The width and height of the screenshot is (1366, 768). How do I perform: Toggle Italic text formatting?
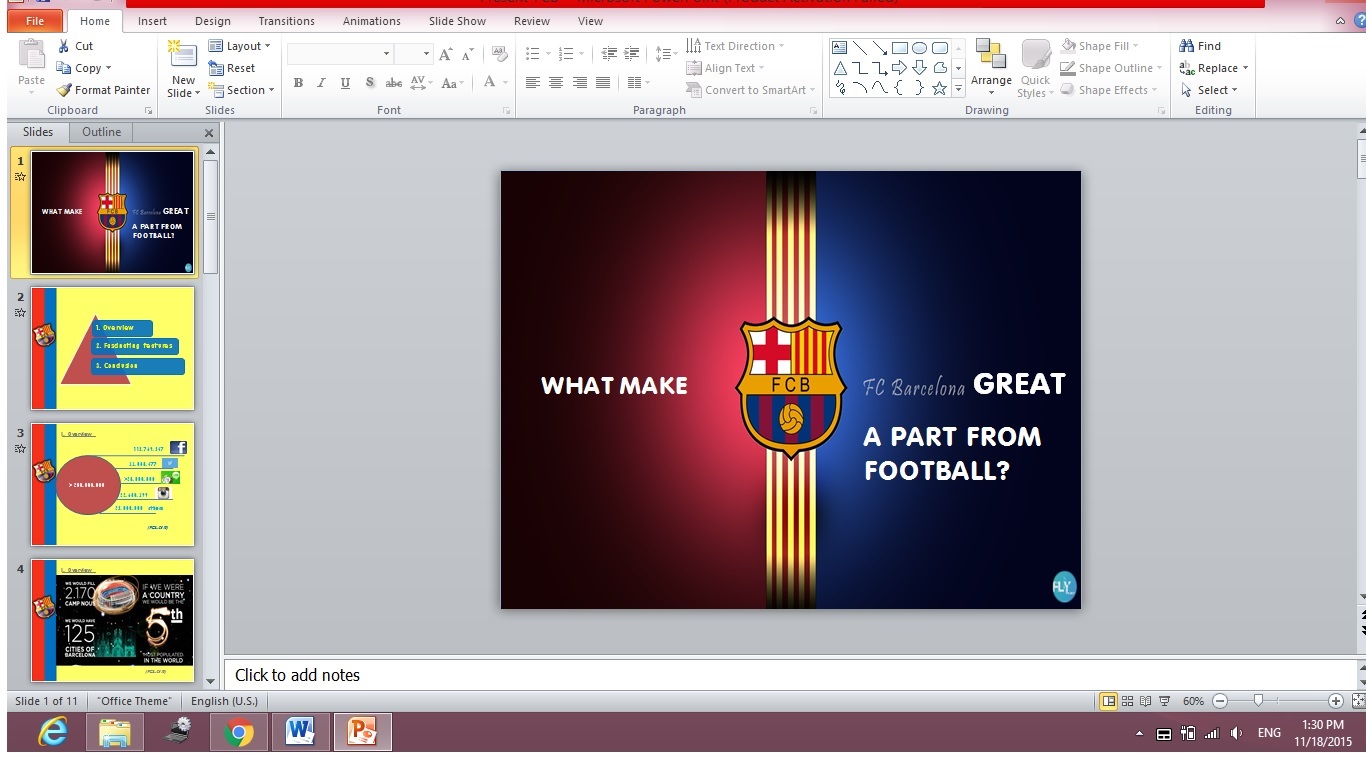pos(321,83)
